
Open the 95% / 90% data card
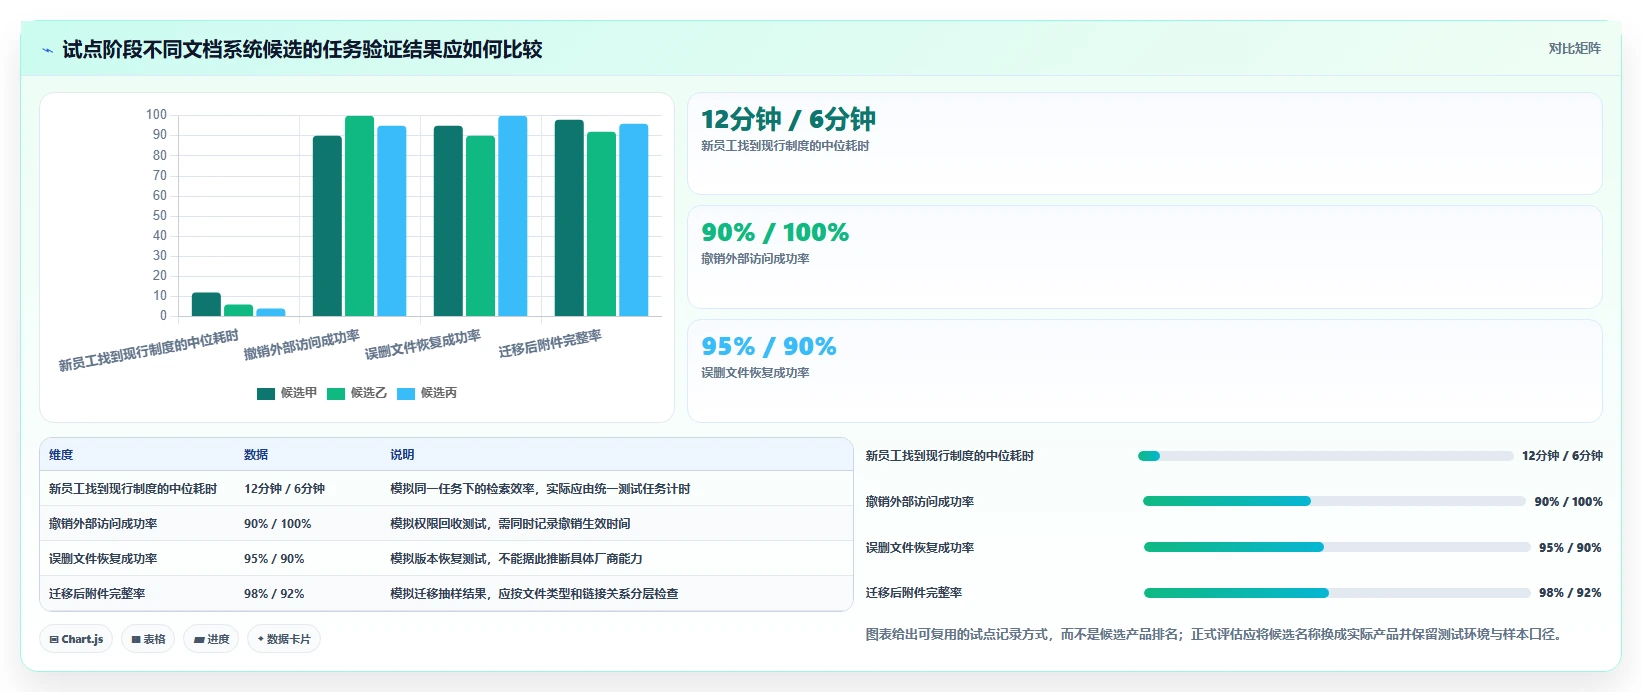click(1145, 371)
